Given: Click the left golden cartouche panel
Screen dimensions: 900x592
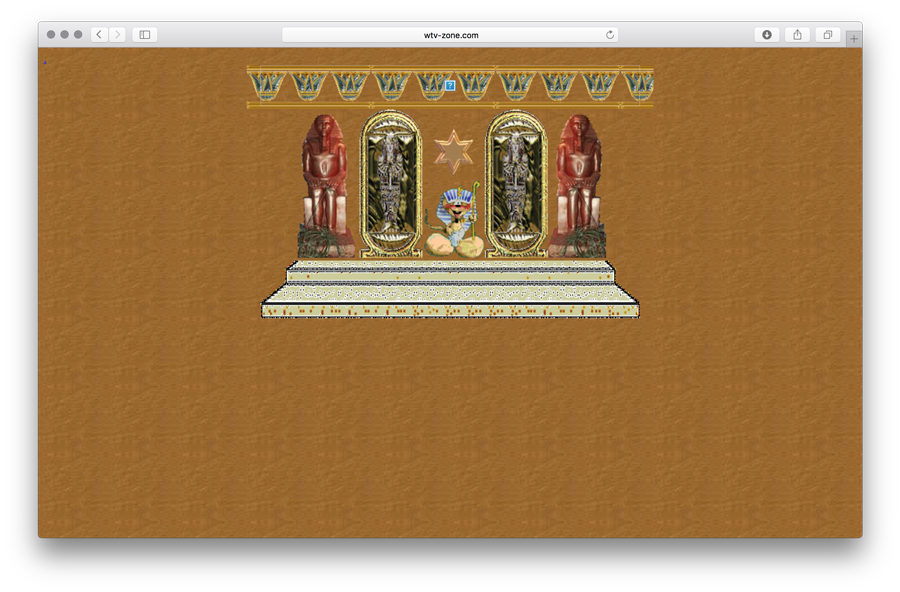Looking at the screenshot, I should (x=390, y=183).
